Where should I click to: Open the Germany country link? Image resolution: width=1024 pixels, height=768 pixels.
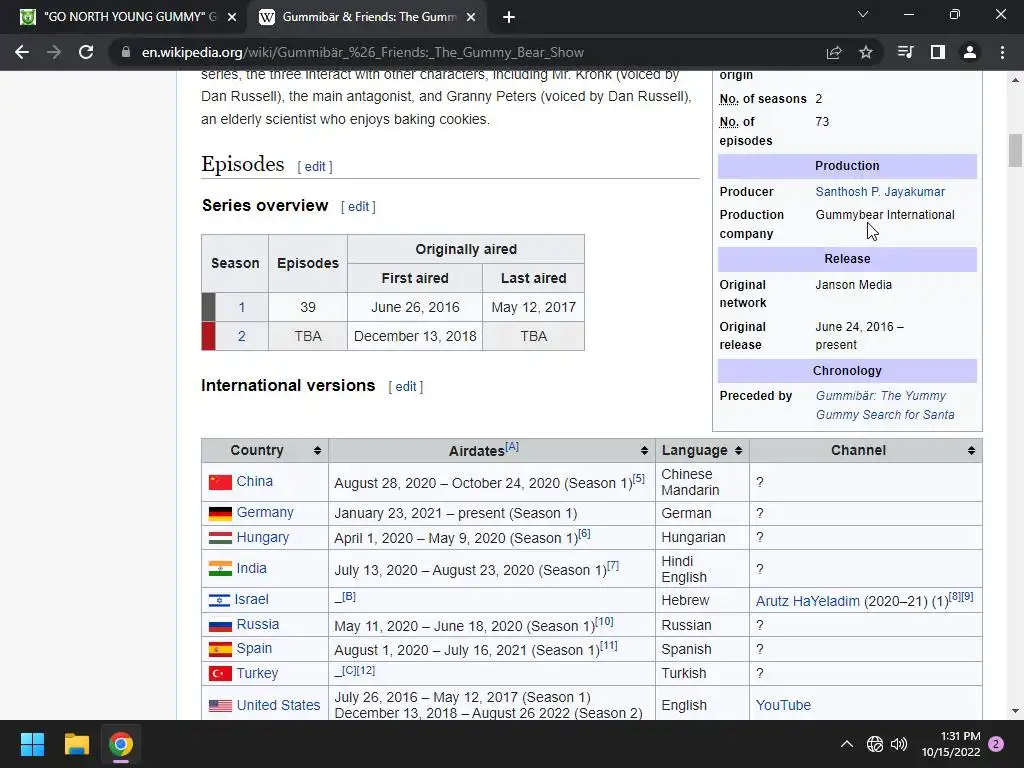pos(265,513)
